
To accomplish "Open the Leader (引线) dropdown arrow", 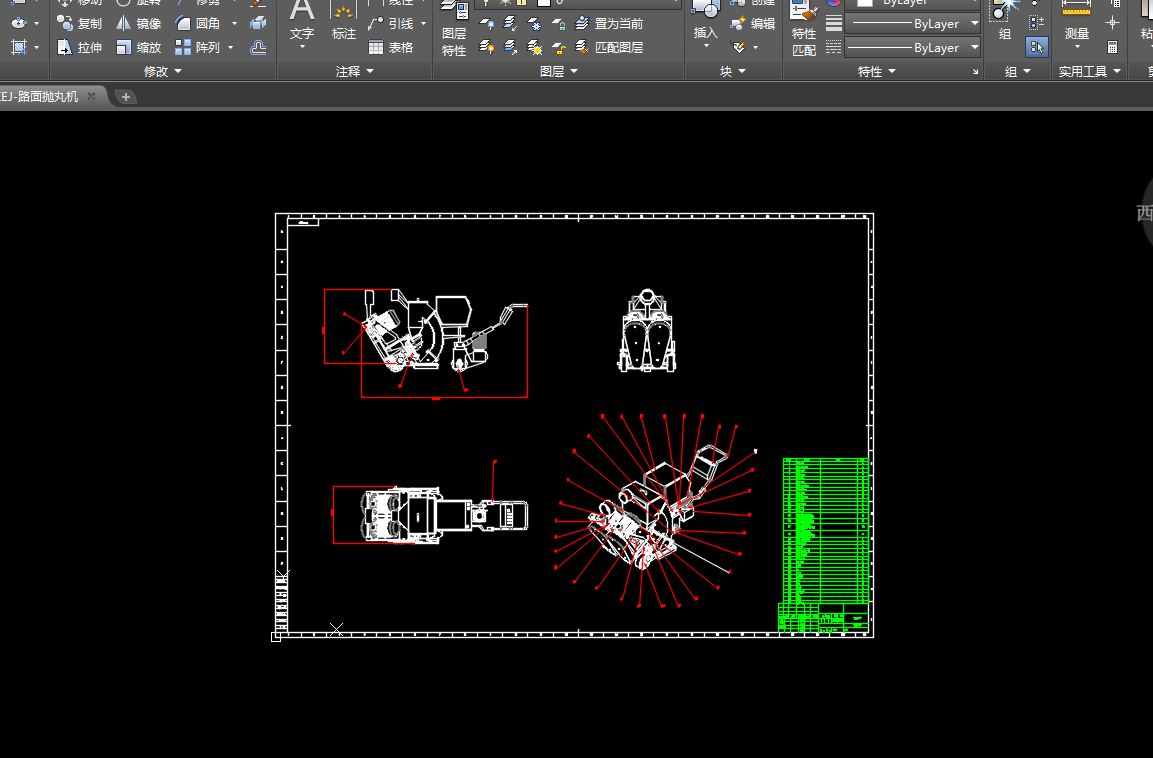I will coord(424,24).
